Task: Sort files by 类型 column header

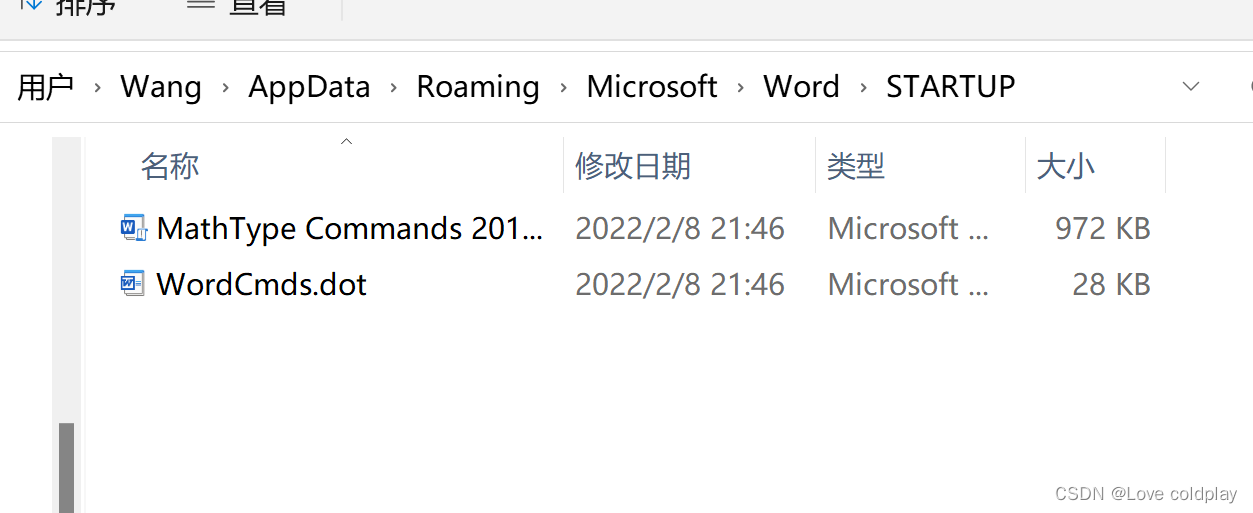Action: point(856,166)
